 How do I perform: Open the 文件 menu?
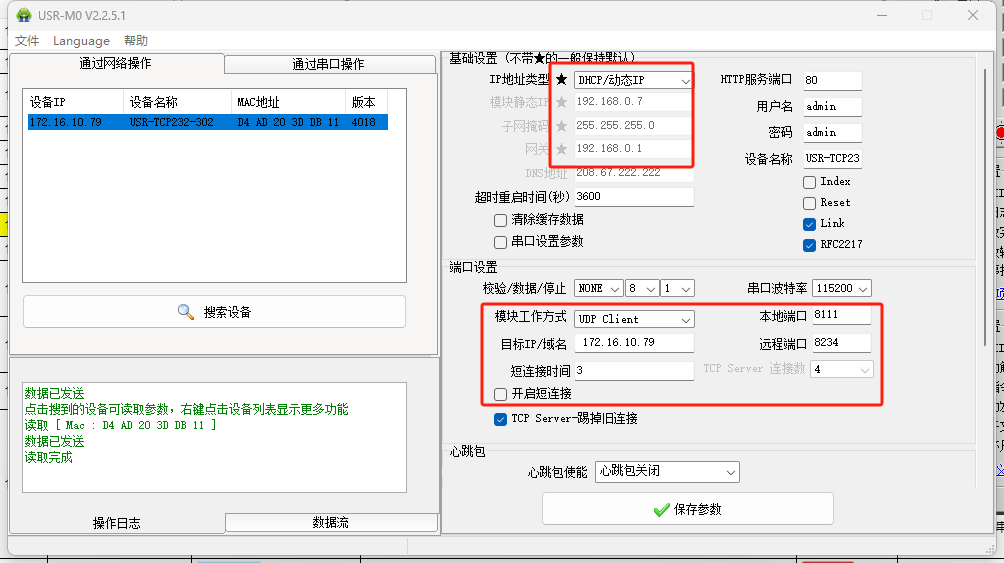coord(27,41)
